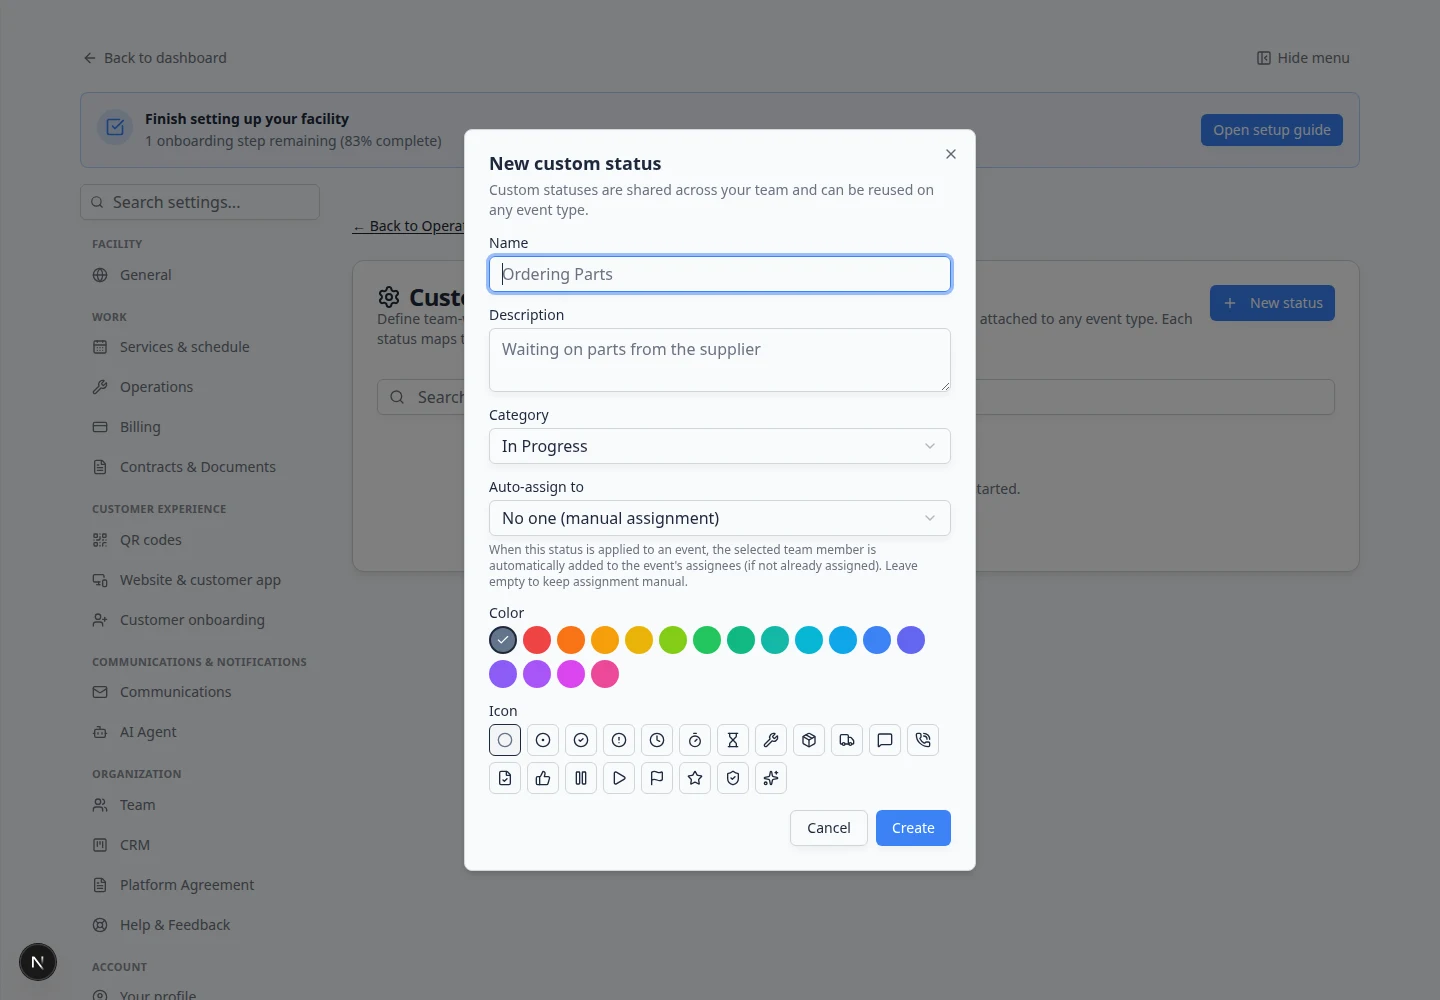
Task: Select the document check status icon
Action: point(505,778)
